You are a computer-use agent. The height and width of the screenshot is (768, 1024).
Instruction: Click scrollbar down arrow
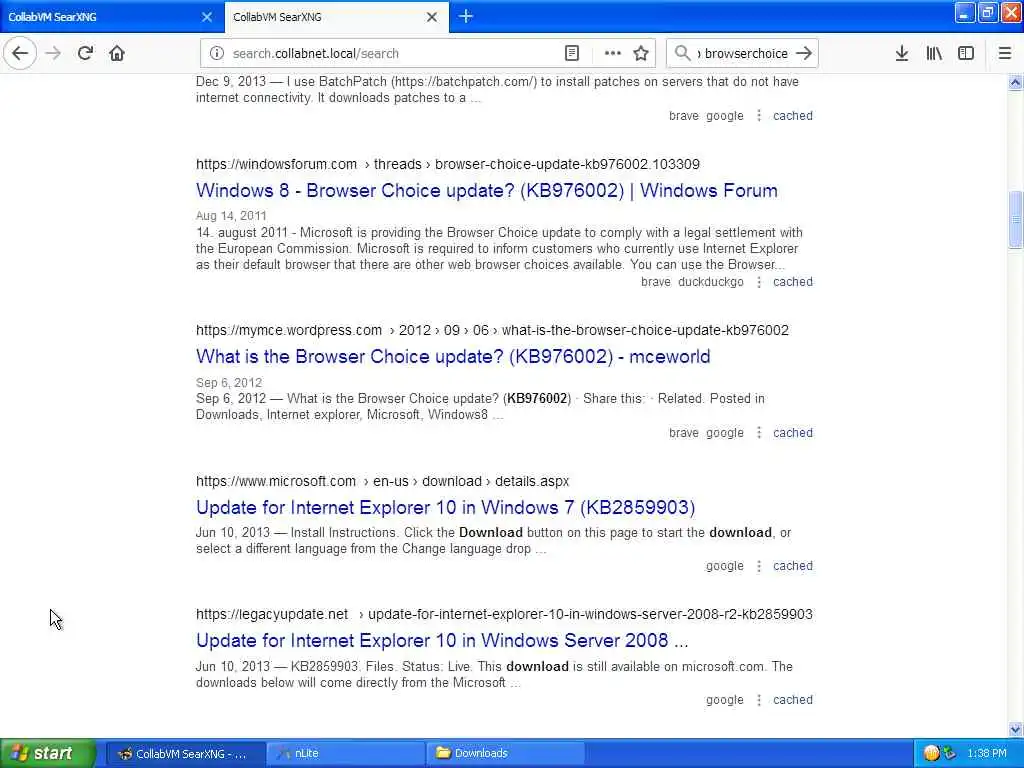pyautogui.click(x=1015, y=729)
